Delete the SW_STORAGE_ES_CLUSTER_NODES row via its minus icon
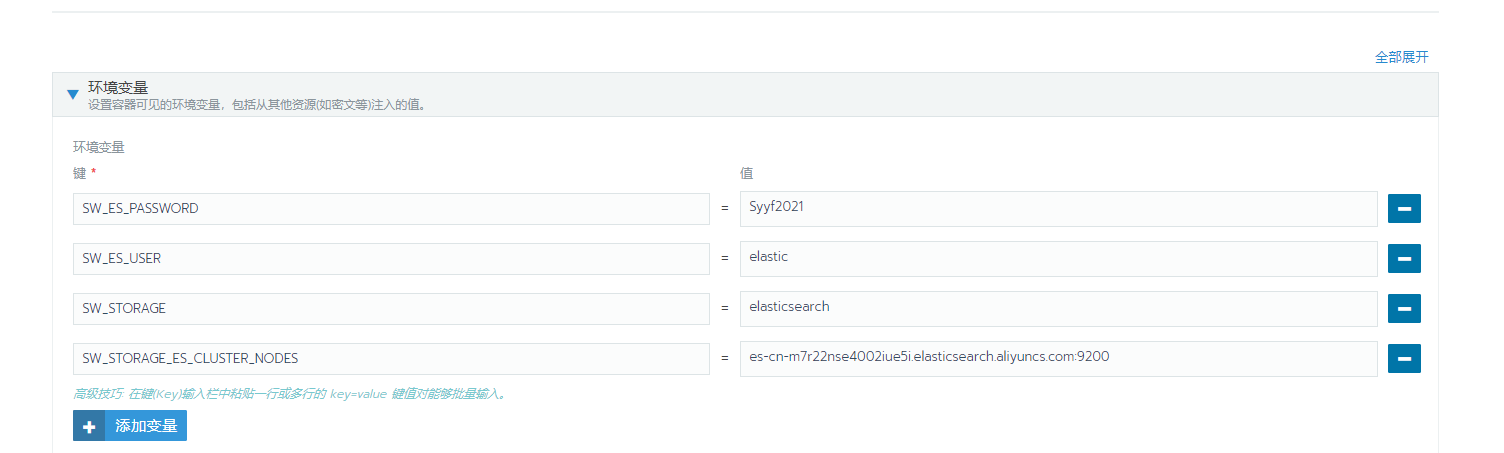Viewport: 1504px width, 453px height. pyautogui.click(x=1404, y=359)
